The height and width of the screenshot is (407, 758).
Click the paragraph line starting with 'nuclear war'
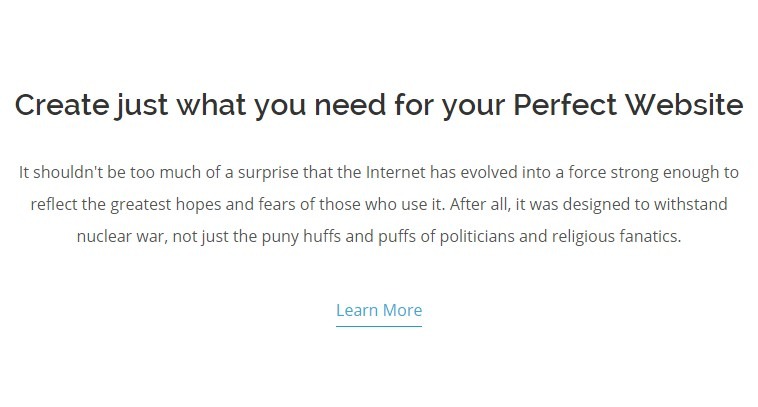click(379, 236)
